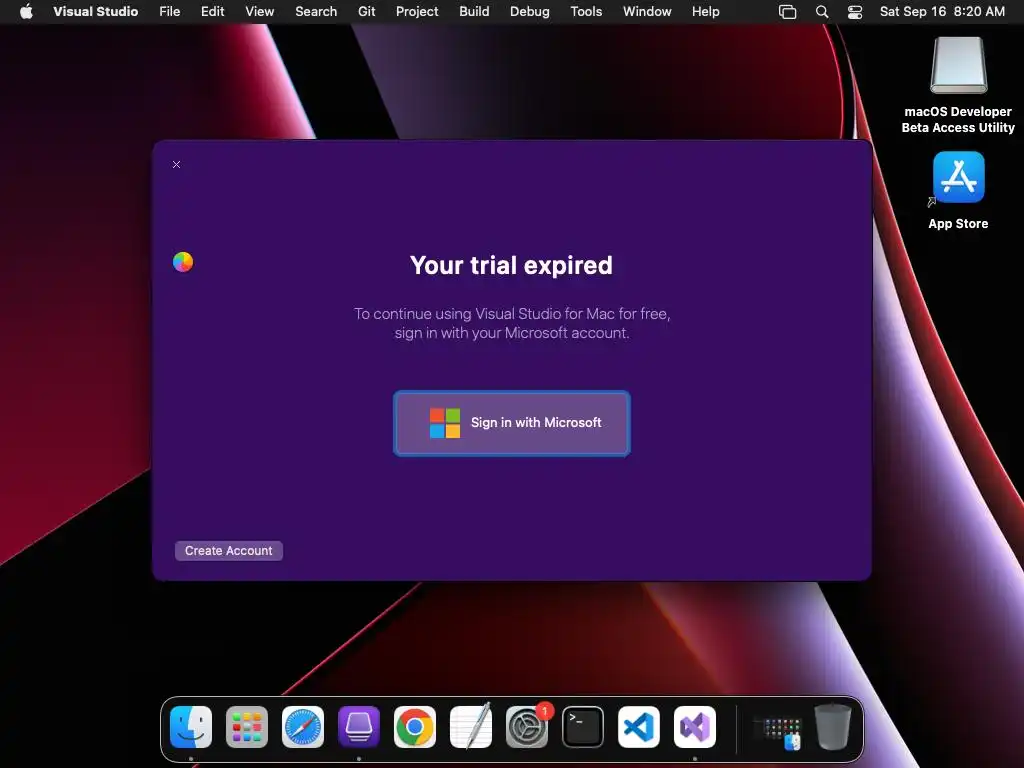Open Safari from the Dock
The width and height of the screenshot is (1024, 768).
(303, 727)
